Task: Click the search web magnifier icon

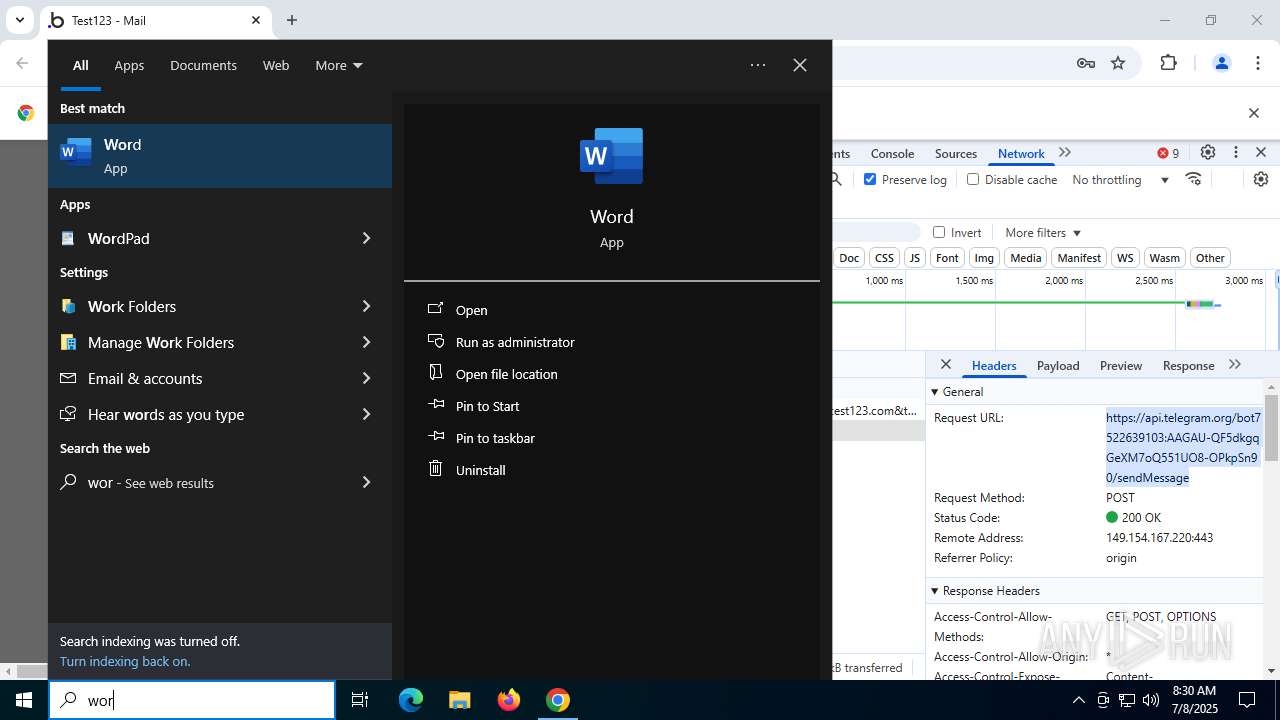Action: (x=68, y=482)
